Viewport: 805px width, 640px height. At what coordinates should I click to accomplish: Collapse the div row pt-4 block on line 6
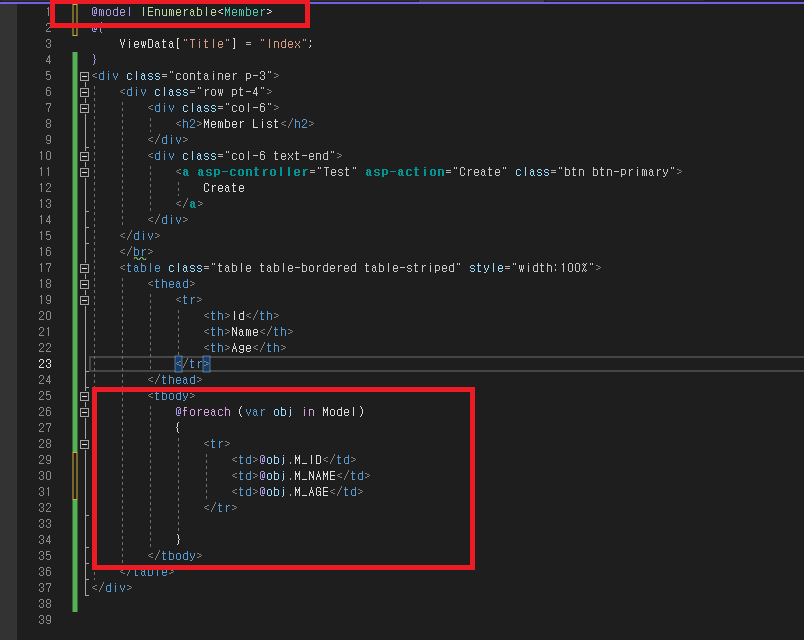(85, 92)
